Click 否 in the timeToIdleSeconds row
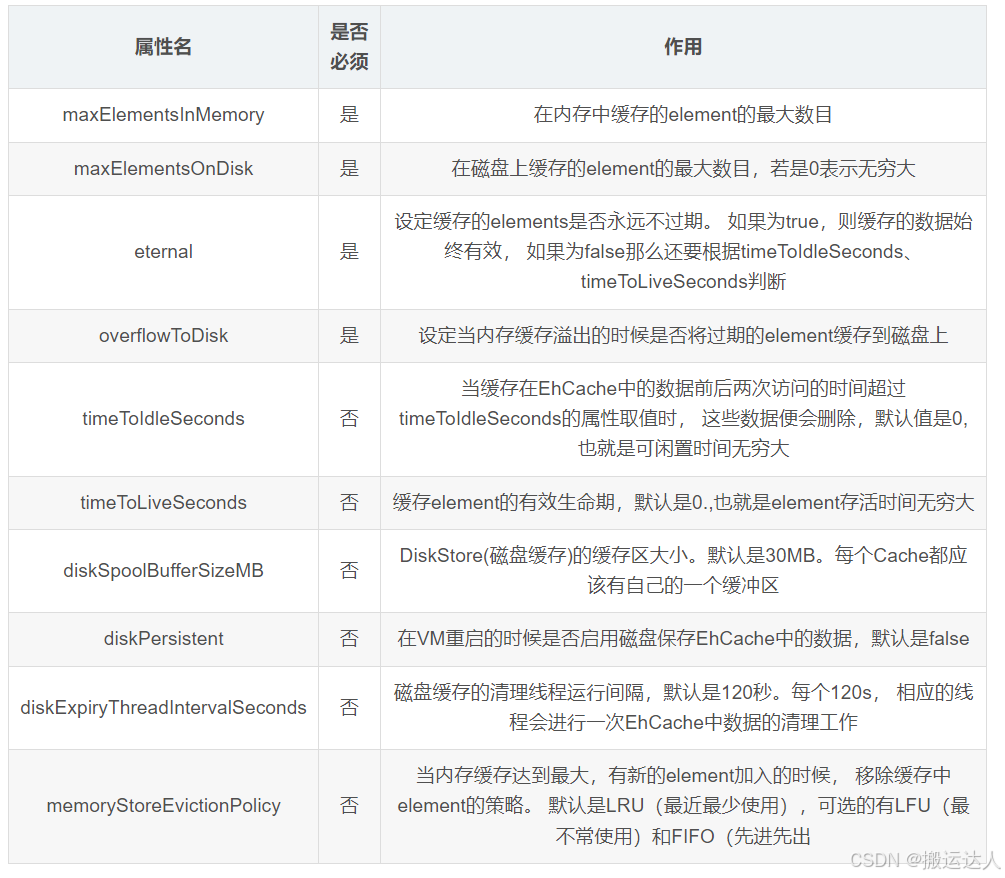The height and width of the screenshot is (878, 1005). [x=349, y=419]
